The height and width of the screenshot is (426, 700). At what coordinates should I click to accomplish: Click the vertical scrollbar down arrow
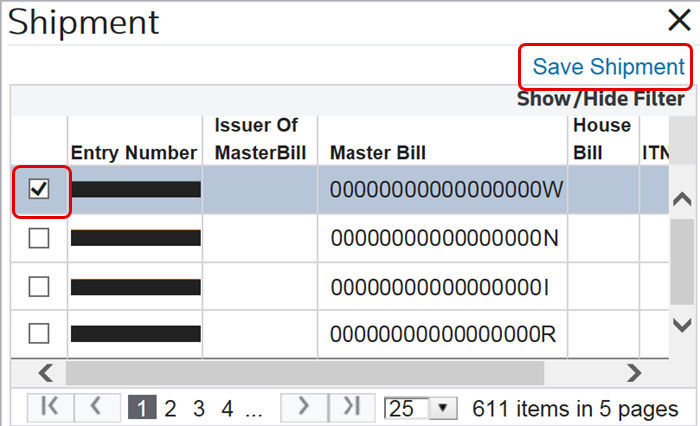(x=682, y=325)
